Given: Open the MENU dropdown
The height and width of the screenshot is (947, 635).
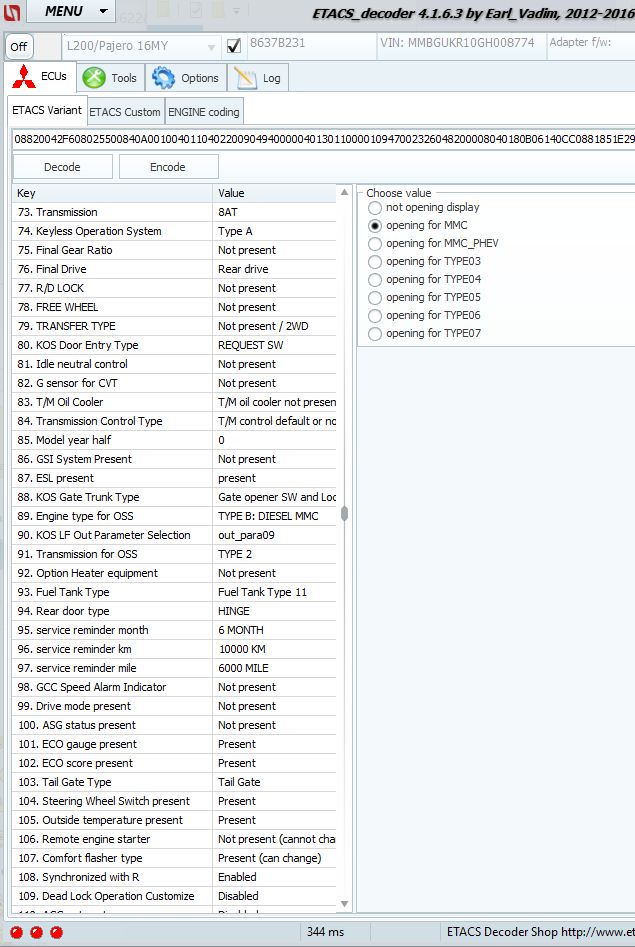Looking at the screenshot, I should 70,12.
